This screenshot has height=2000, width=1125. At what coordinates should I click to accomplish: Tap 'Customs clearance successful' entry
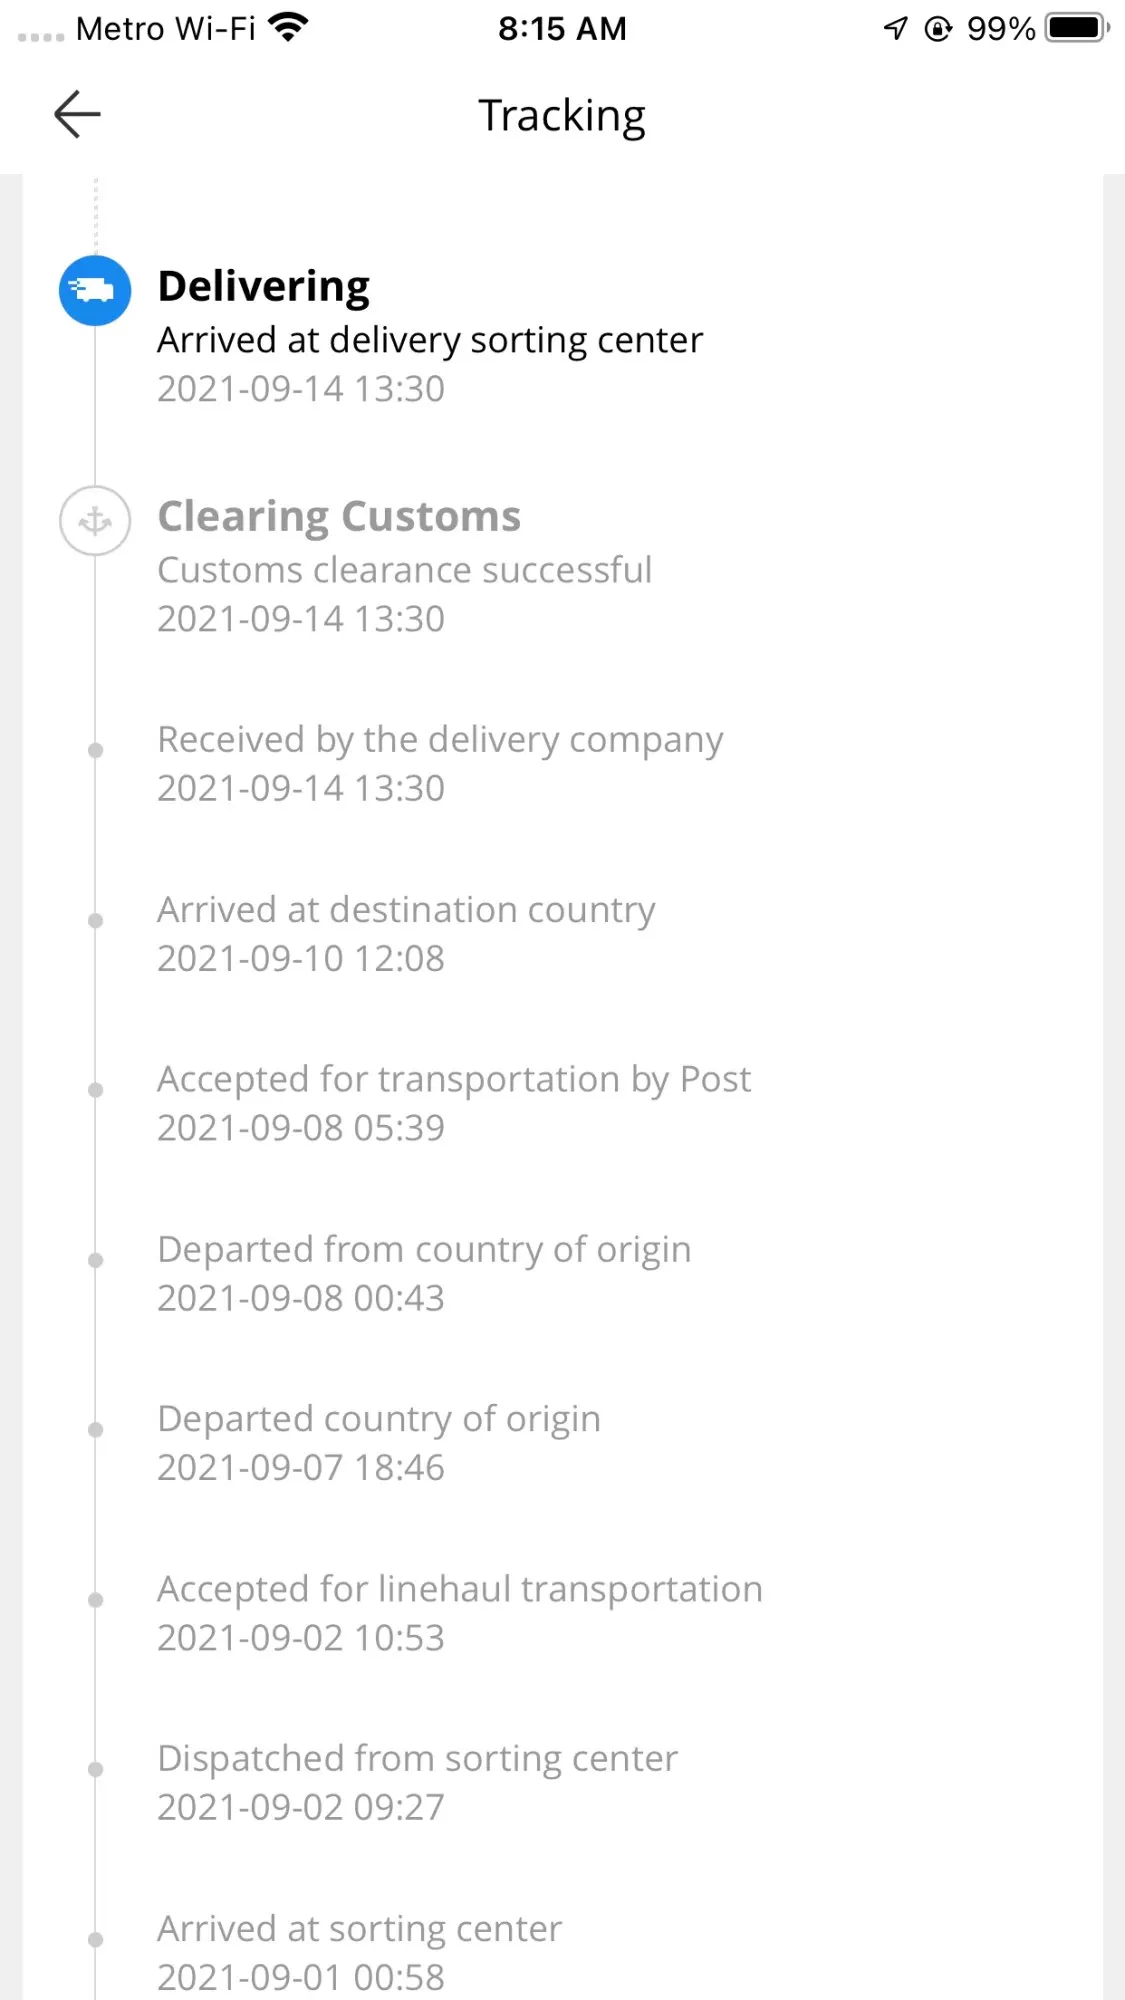pos(404,570)
